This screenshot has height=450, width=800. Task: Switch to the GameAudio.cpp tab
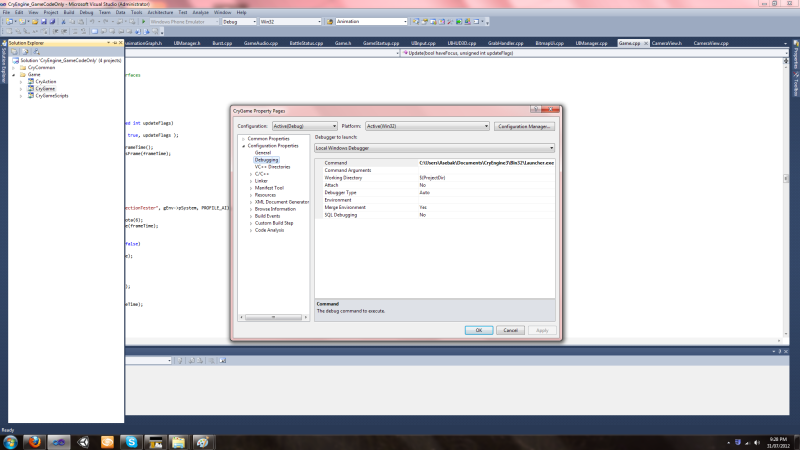point(261,43)
